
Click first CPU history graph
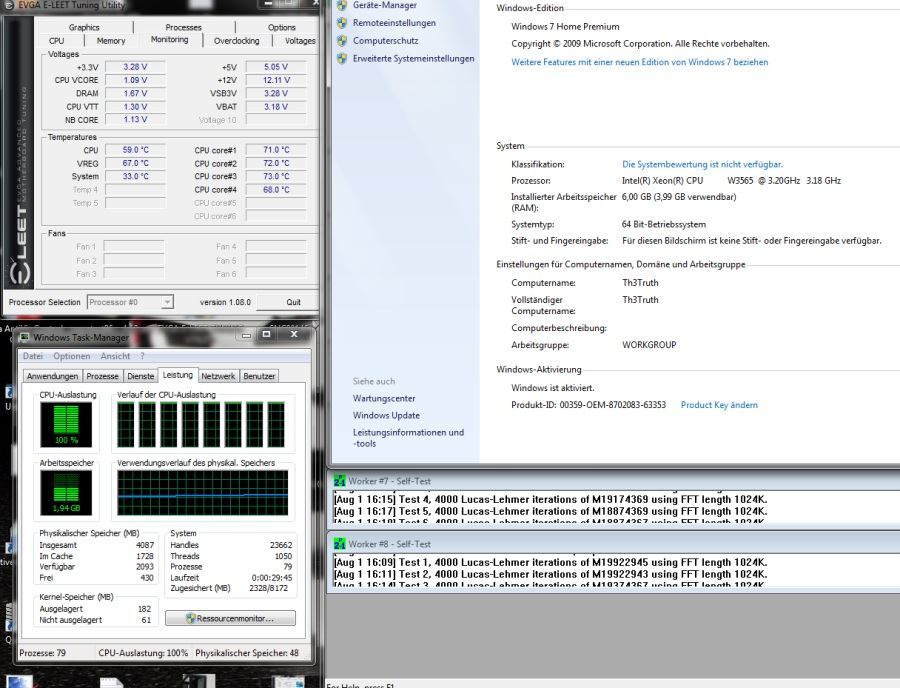pos(126,425)
